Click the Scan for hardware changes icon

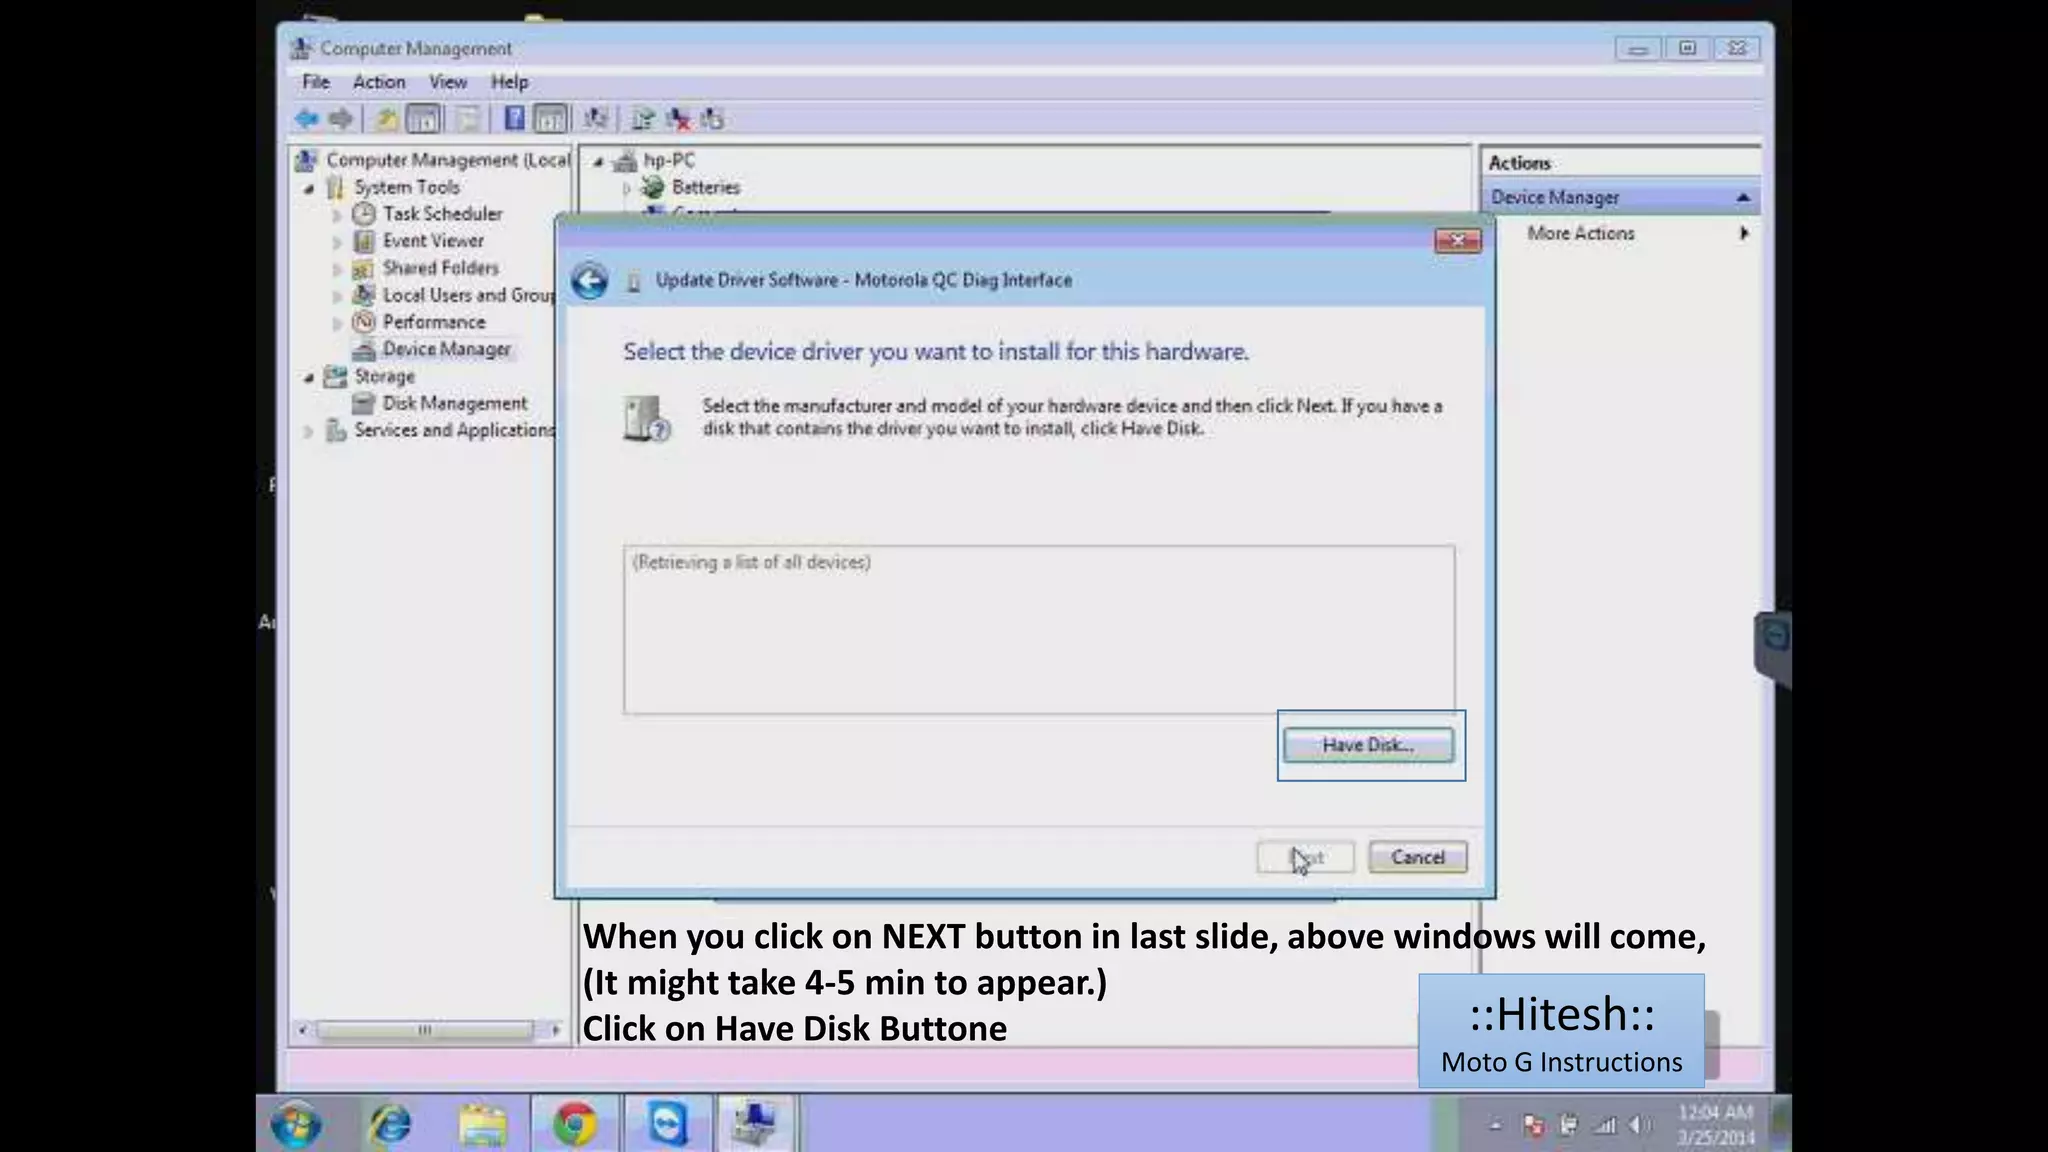click(x=596, y=119)
